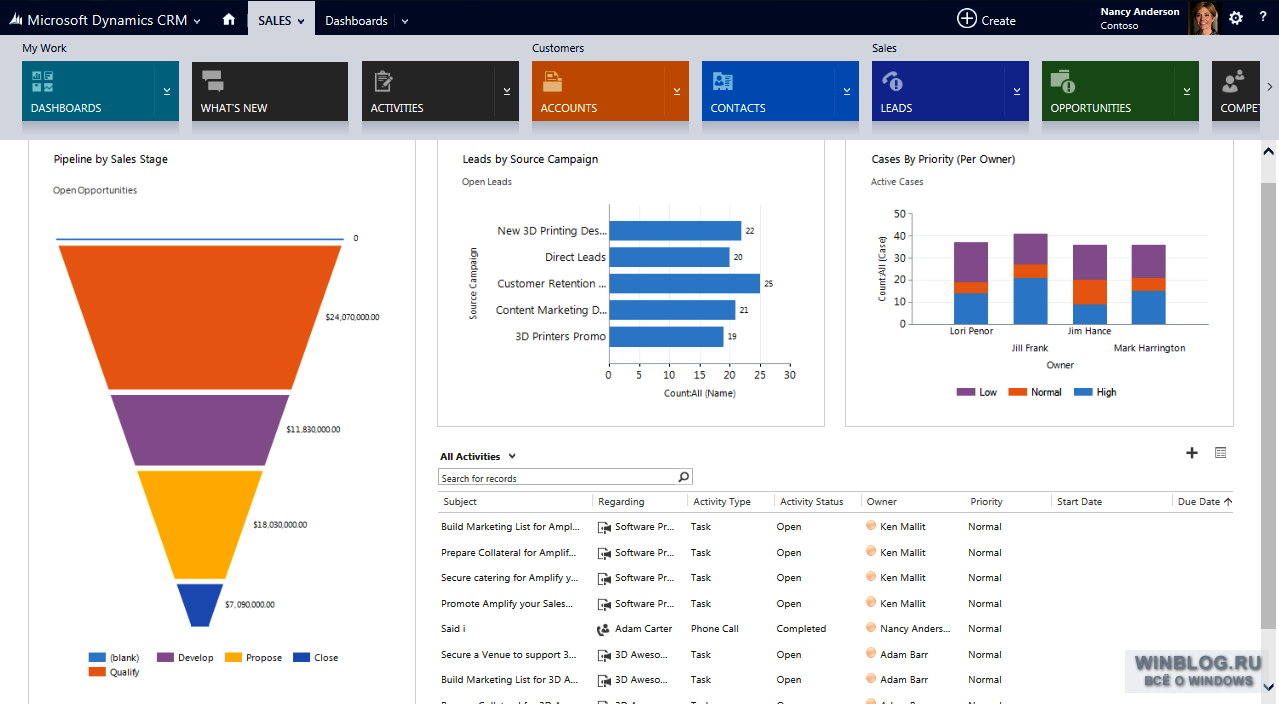This screenshot has width=1279, height=704.
Task: Expand the Opportunities tile chevron
Action: tap(1187, 91)
